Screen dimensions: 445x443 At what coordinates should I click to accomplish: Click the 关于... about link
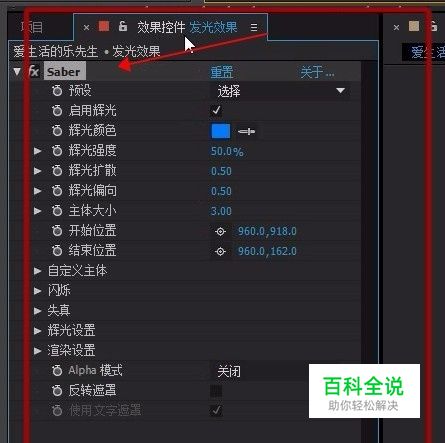317,72
